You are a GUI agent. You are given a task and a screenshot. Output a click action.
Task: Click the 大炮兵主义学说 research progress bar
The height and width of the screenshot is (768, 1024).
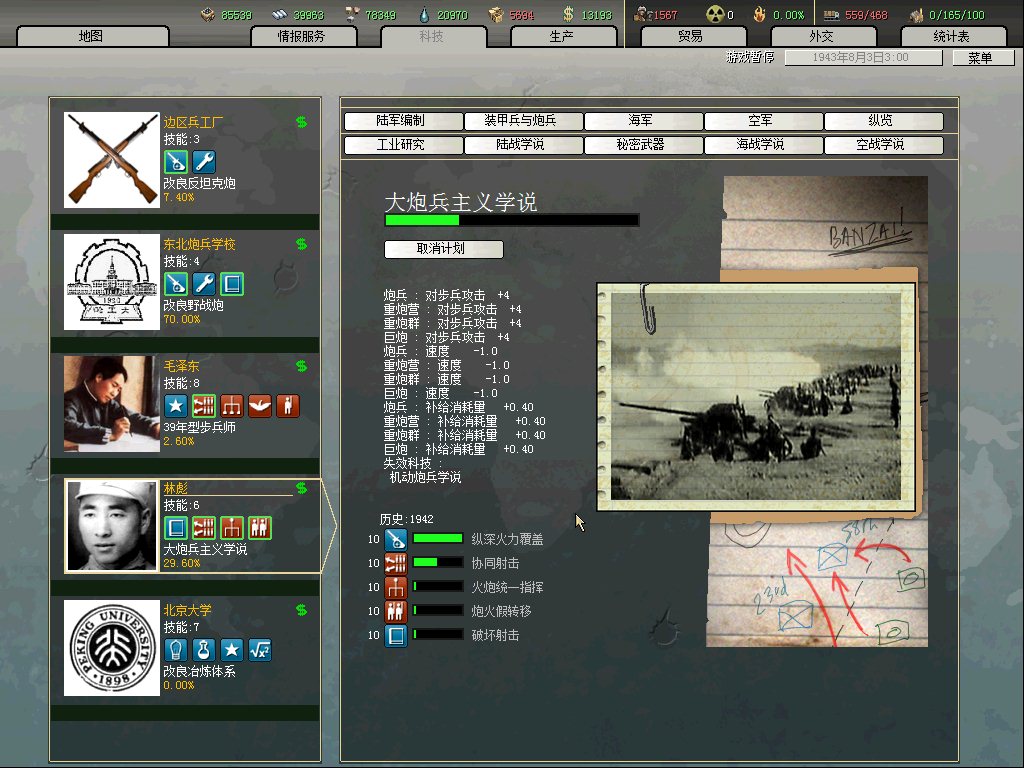(511, 220)
